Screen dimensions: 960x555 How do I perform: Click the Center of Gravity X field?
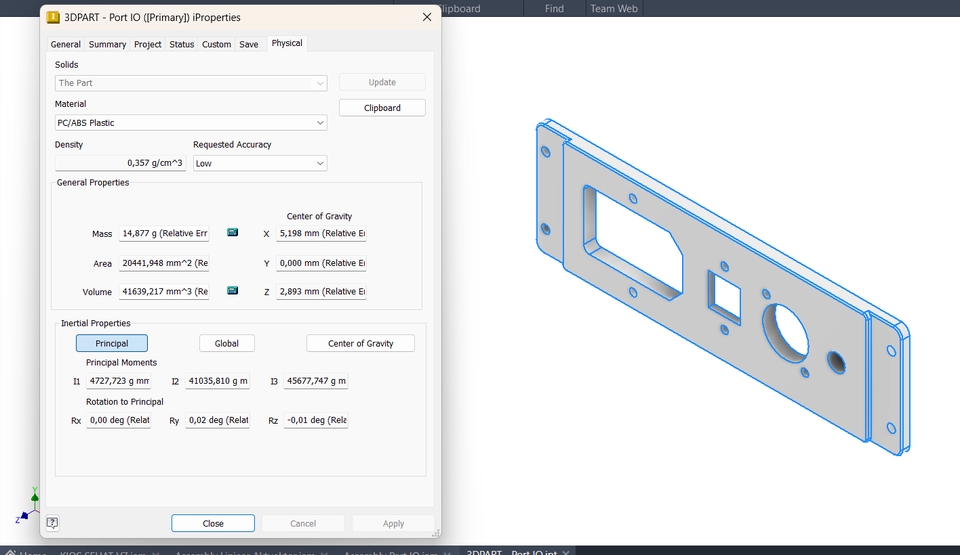pos(321,233)
